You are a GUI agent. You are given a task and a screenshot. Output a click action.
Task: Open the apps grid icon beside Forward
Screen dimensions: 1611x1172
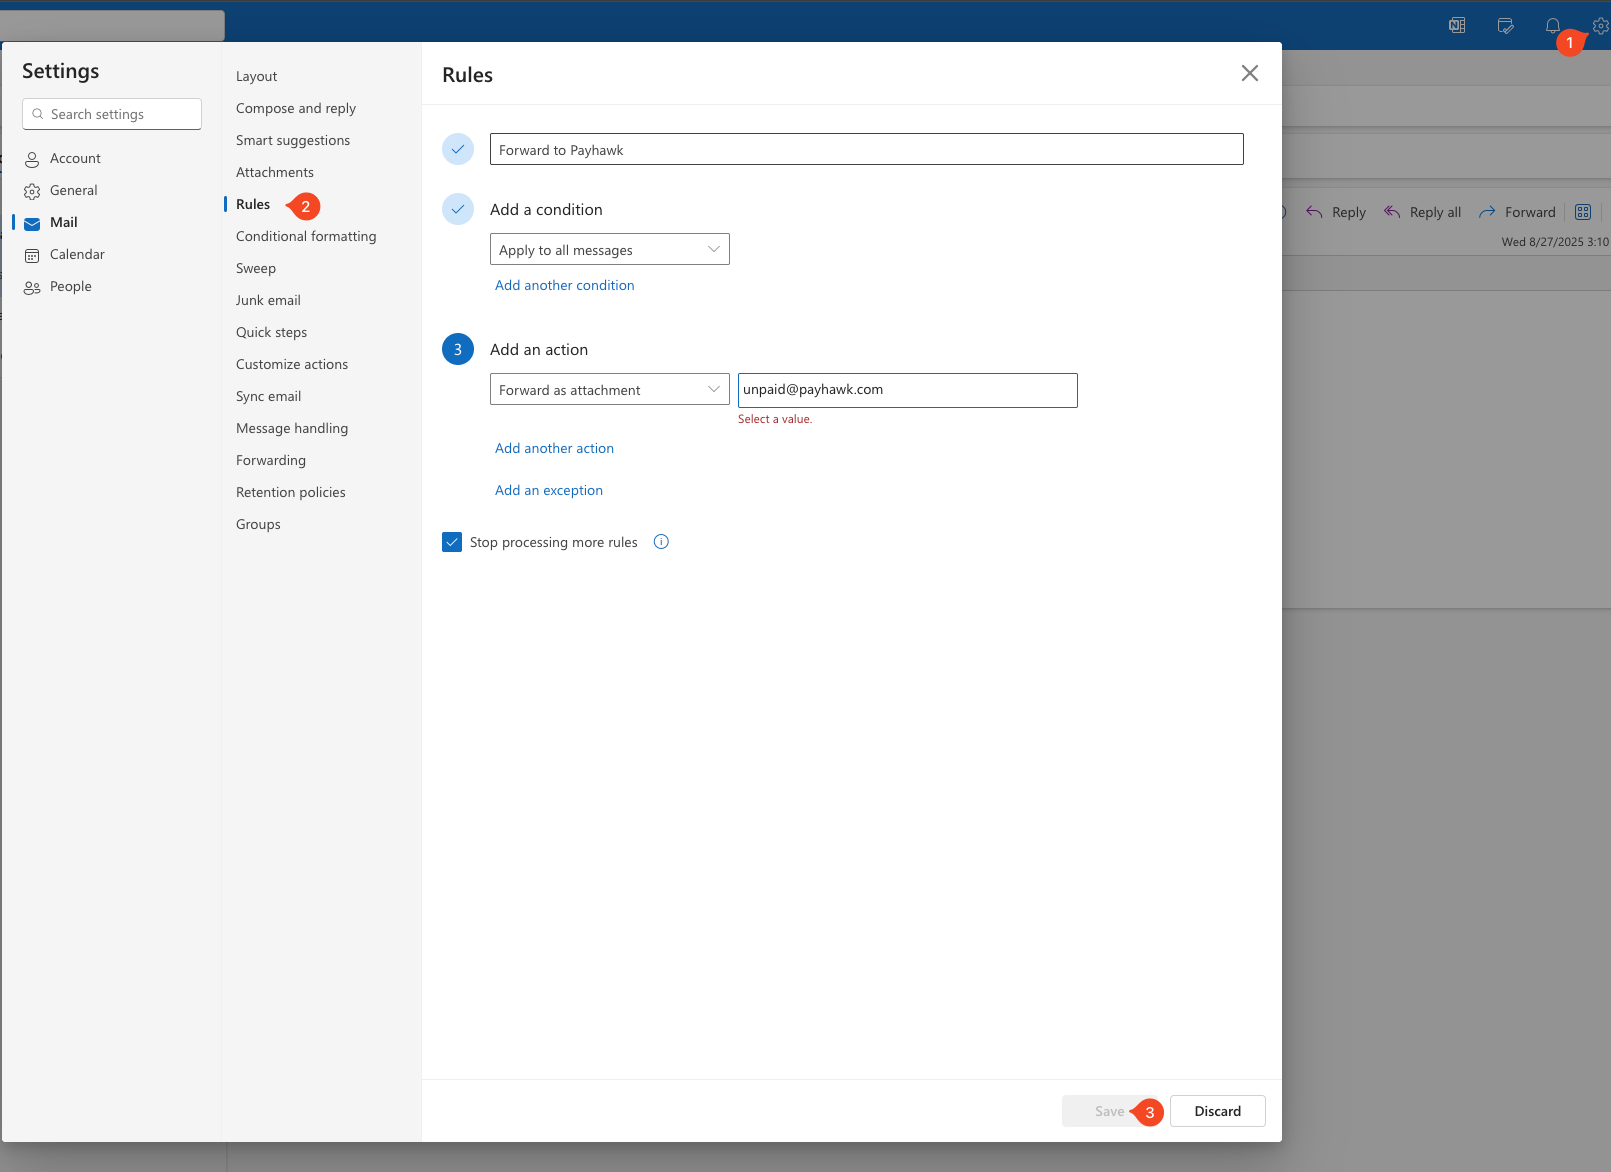pyautogui.click(x=1583, y=212)
